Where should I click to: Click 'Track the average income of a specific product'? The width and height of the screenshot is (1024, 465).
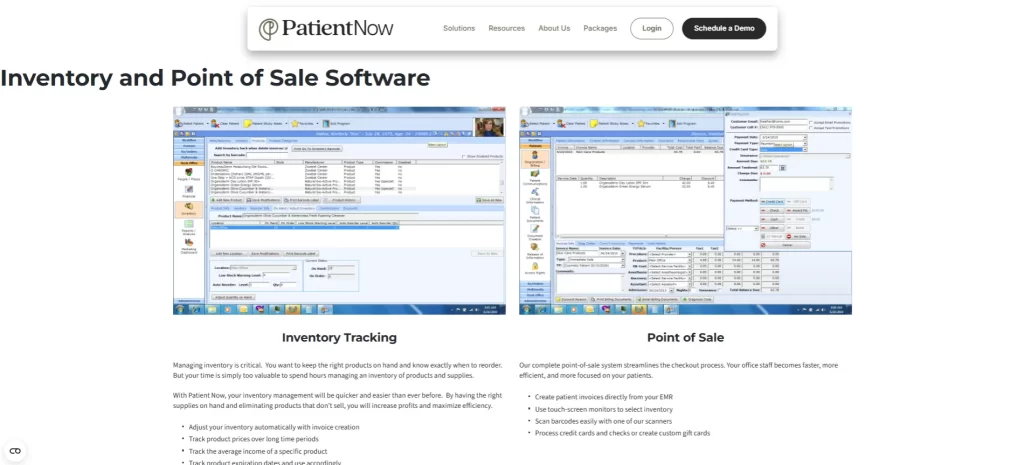(x=258, y=451)
